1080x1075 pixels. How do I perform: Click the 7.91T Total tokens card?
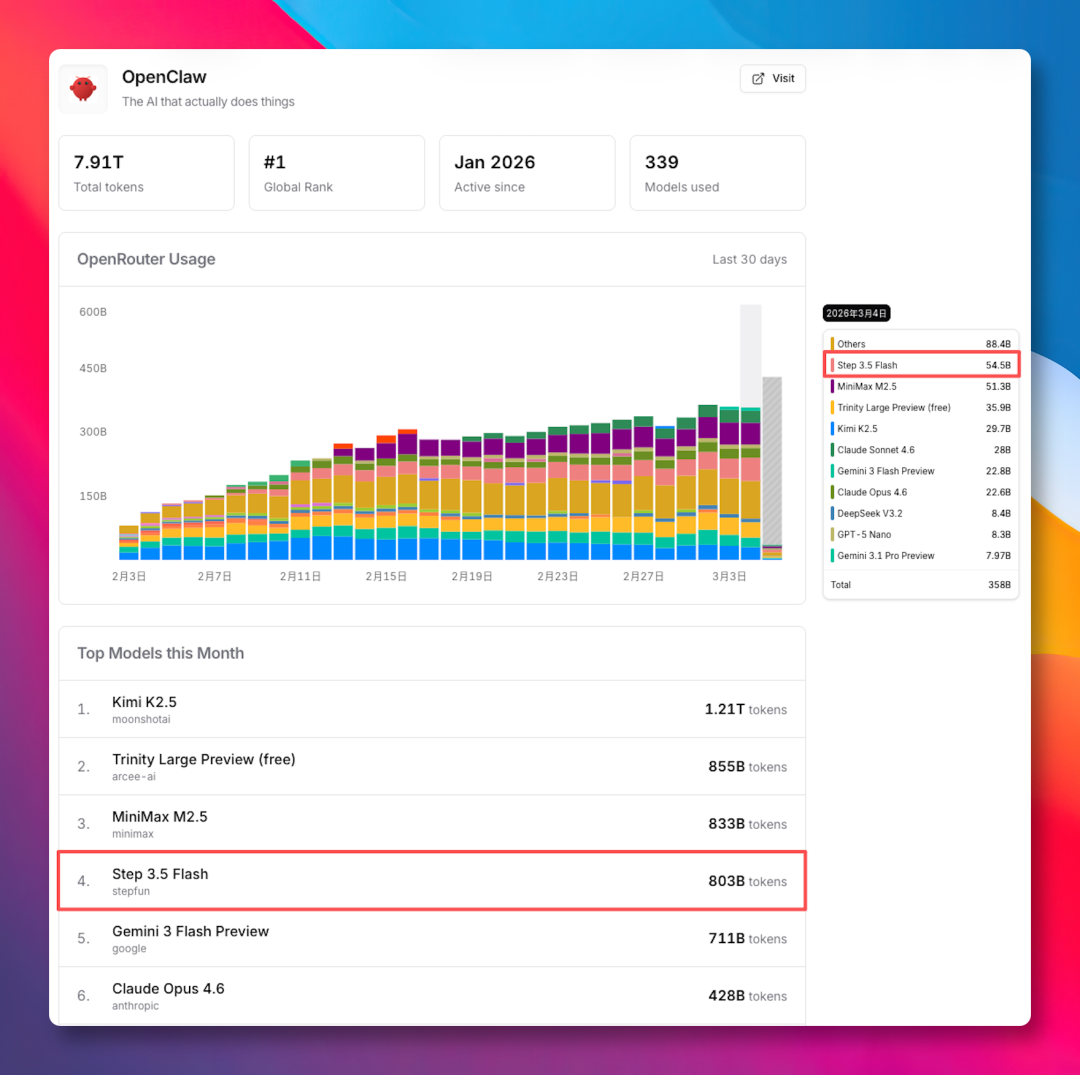pyautogui.click(x=147, y=173)
